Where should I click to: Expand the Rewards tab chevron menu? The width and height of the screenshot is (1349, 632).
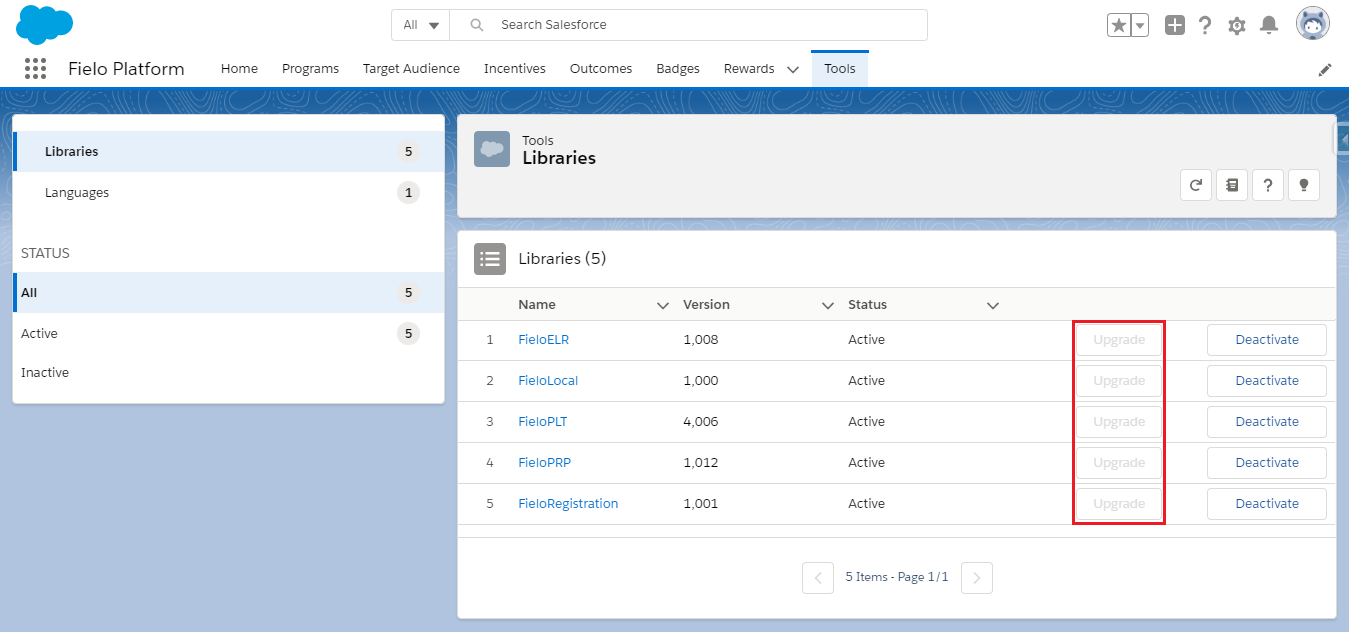point(793,70)
